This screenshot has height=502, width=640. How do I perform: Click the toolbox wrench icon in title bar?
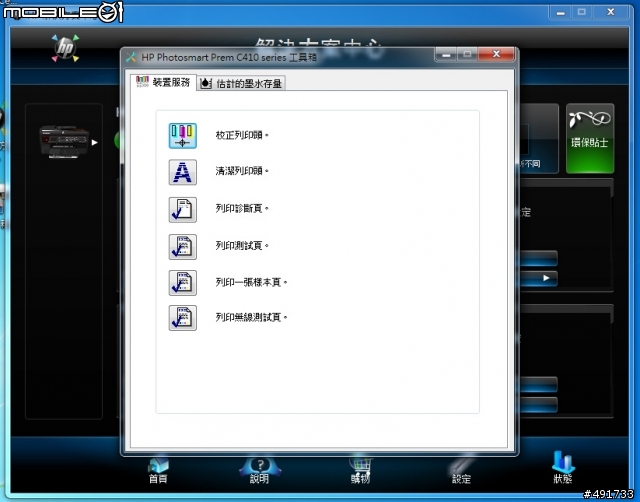click(131, 58)
